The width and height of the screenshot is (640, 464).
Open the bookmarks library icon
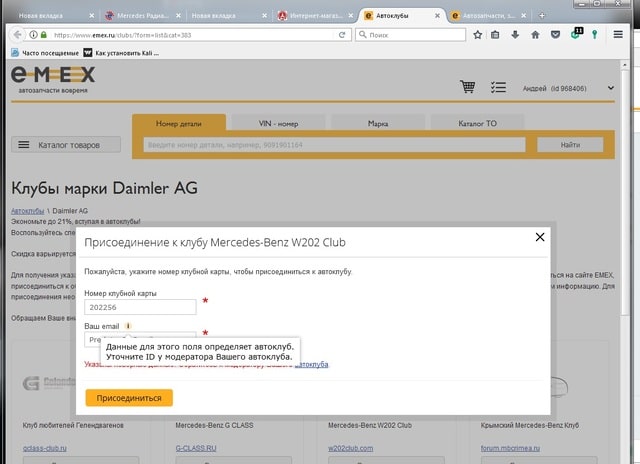coord(495,35)
